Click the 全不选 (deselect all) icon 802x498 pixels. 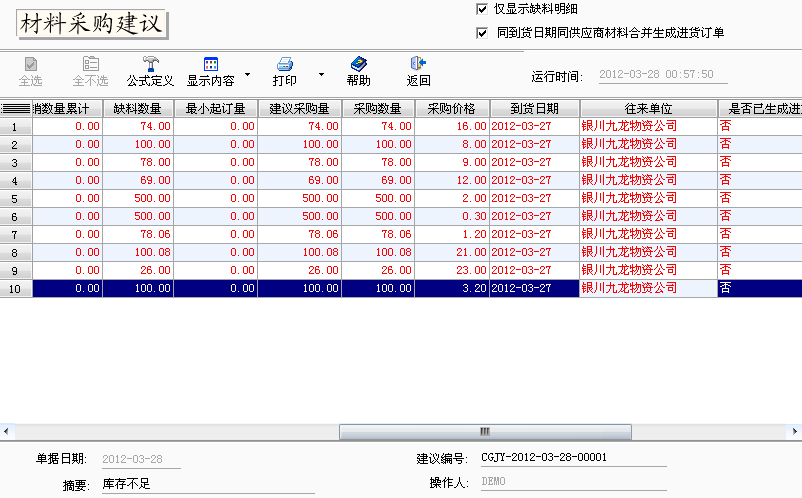click(x=90, y=64)
